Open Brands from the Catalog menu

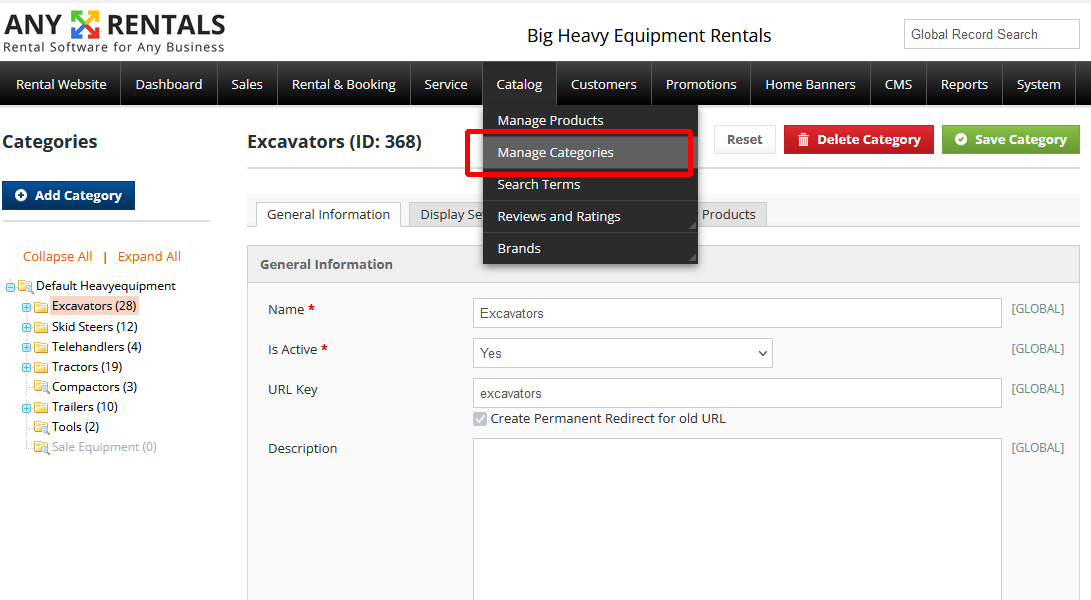click(x=519, y=249)
